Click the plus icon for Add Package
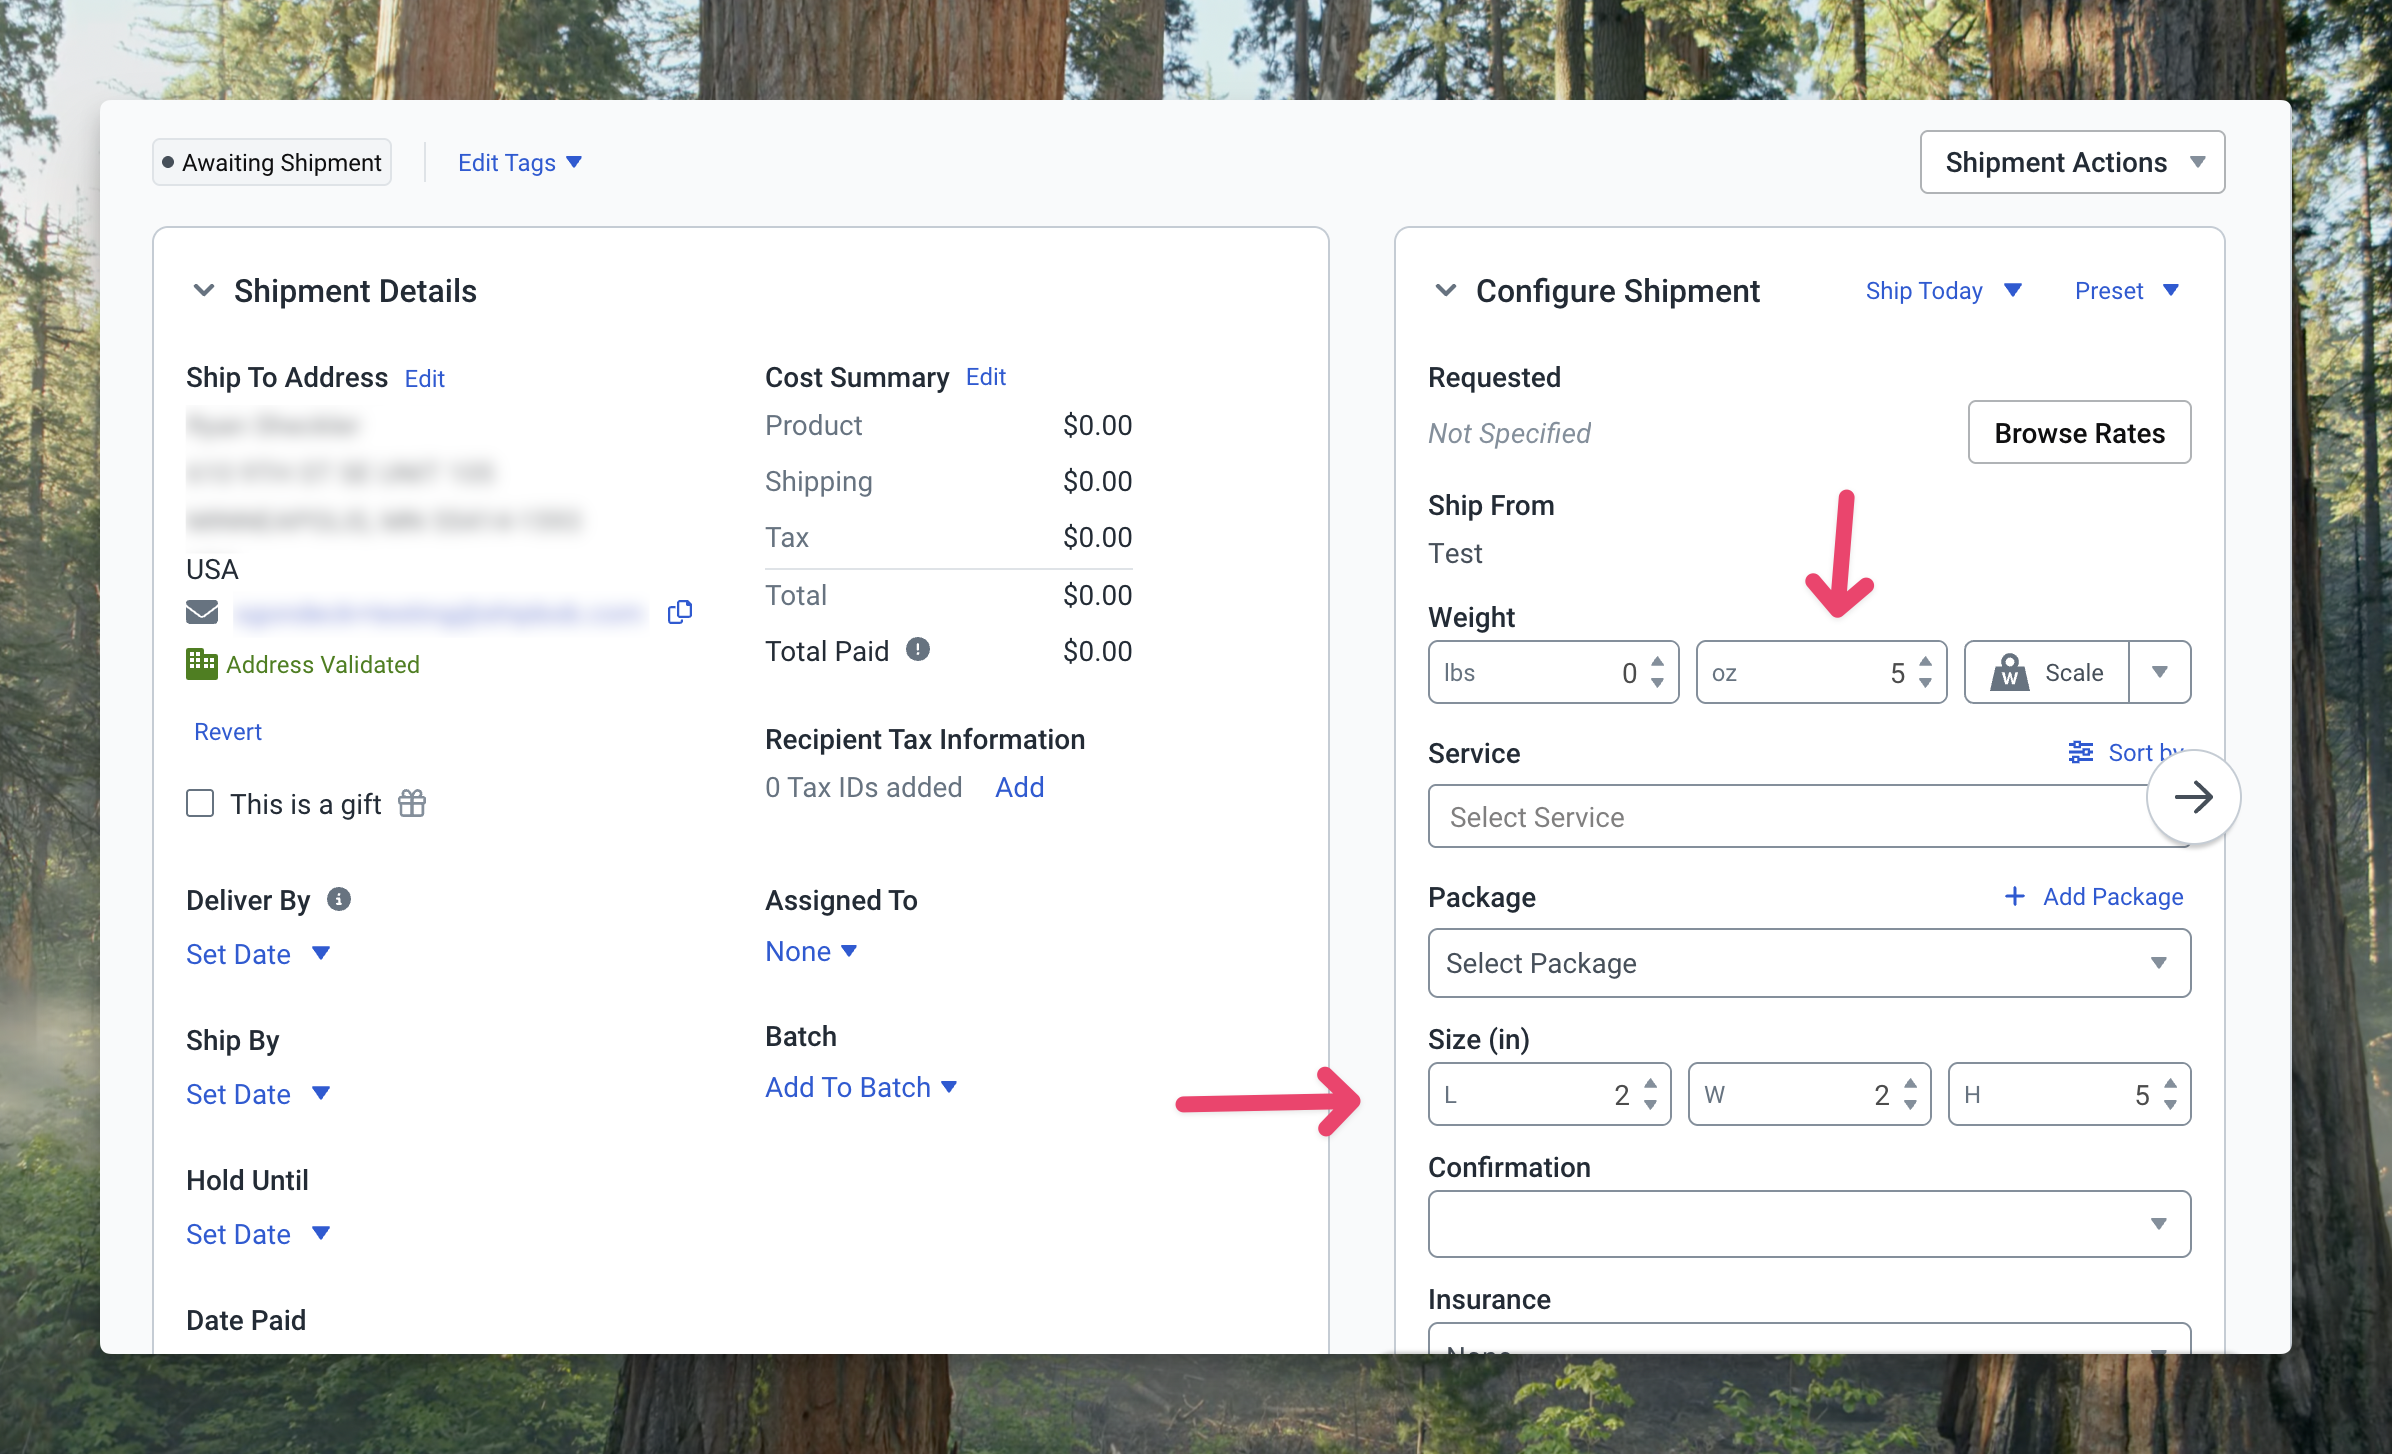2392x1454 pixels. [2014, 896]
